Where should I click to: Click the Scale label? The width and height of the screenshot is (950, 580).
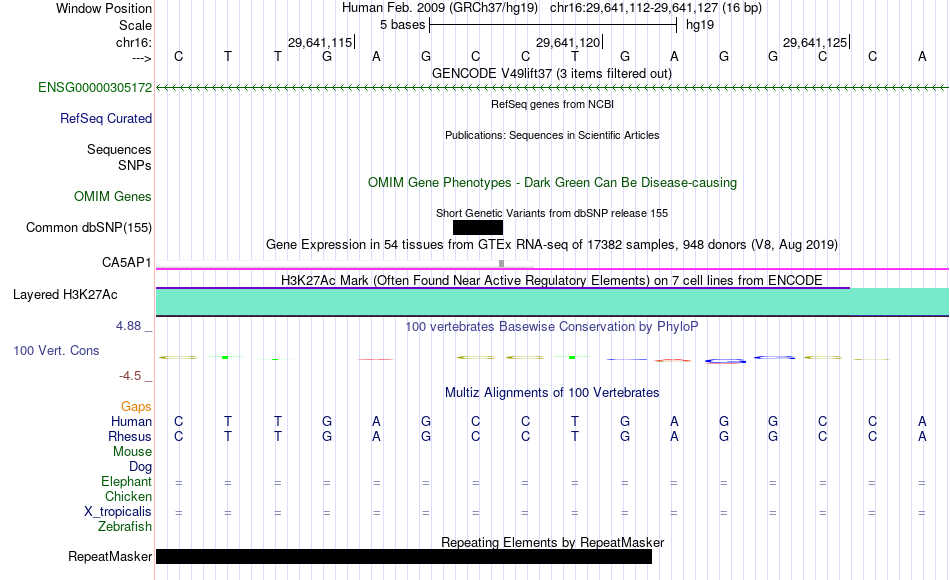point(135,25)
